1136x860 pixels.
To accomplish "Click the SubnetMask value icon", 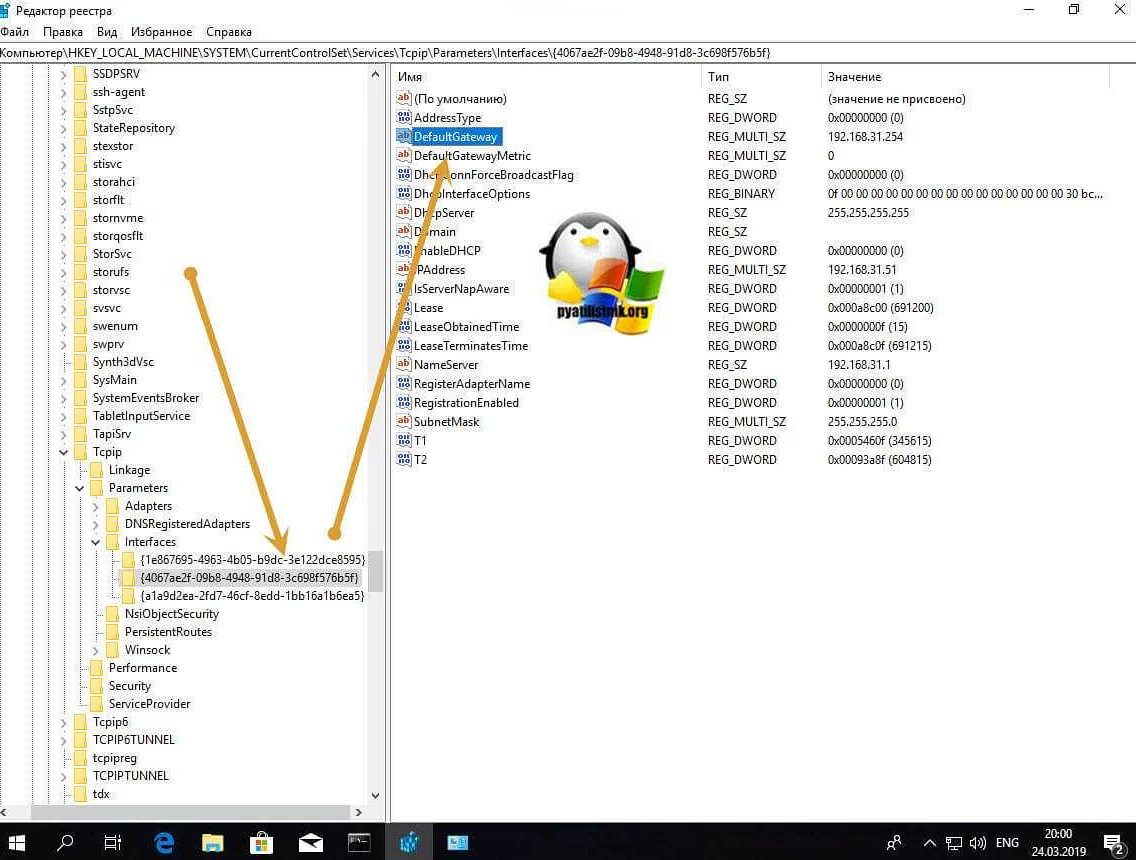I will [403, 421].
